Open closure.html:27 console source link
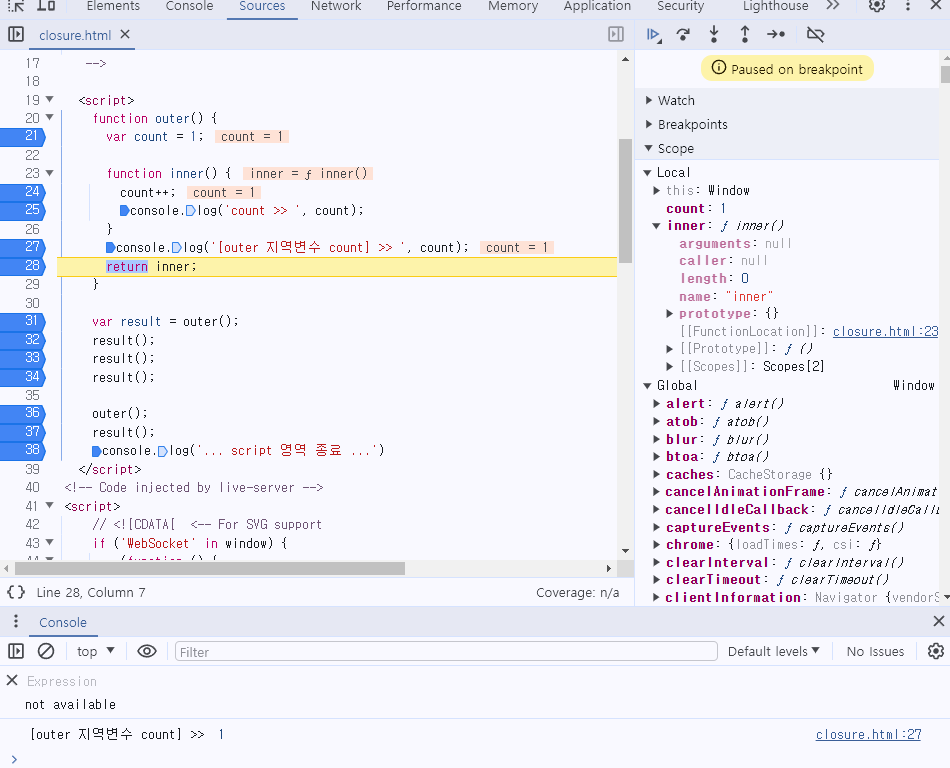950x768 pixels. point(868,734)
